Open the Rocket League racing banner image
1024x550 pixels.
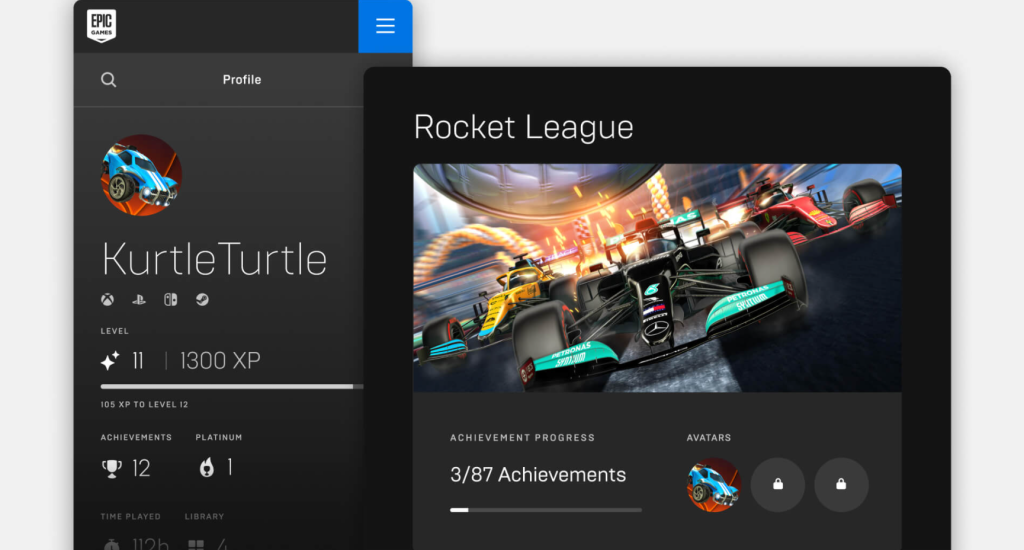click(x=658, y=278)
